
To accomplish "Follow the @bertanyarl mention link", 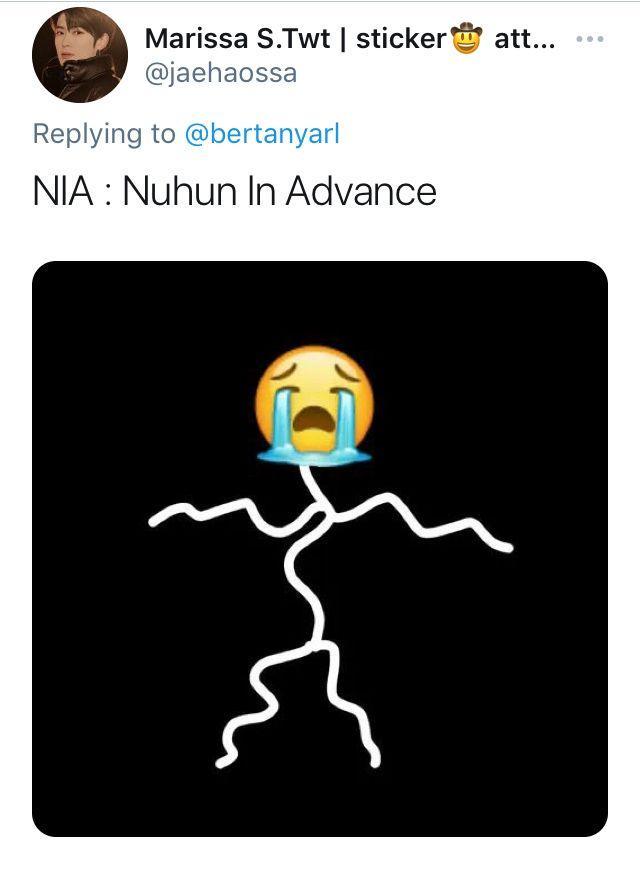I will point(262,134).
